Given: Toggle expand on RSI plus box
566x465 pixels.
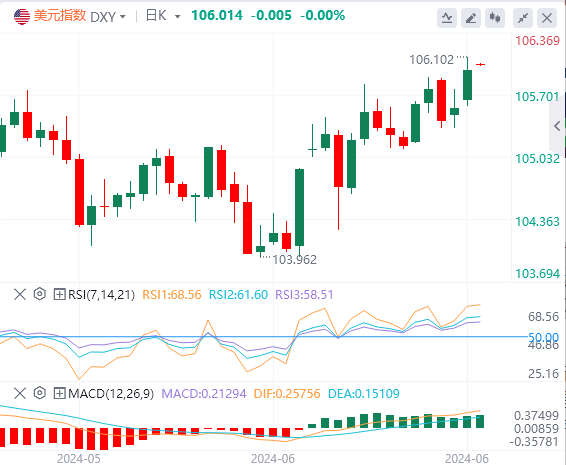Looking at the screenshot, I should [x=59, y=294].
